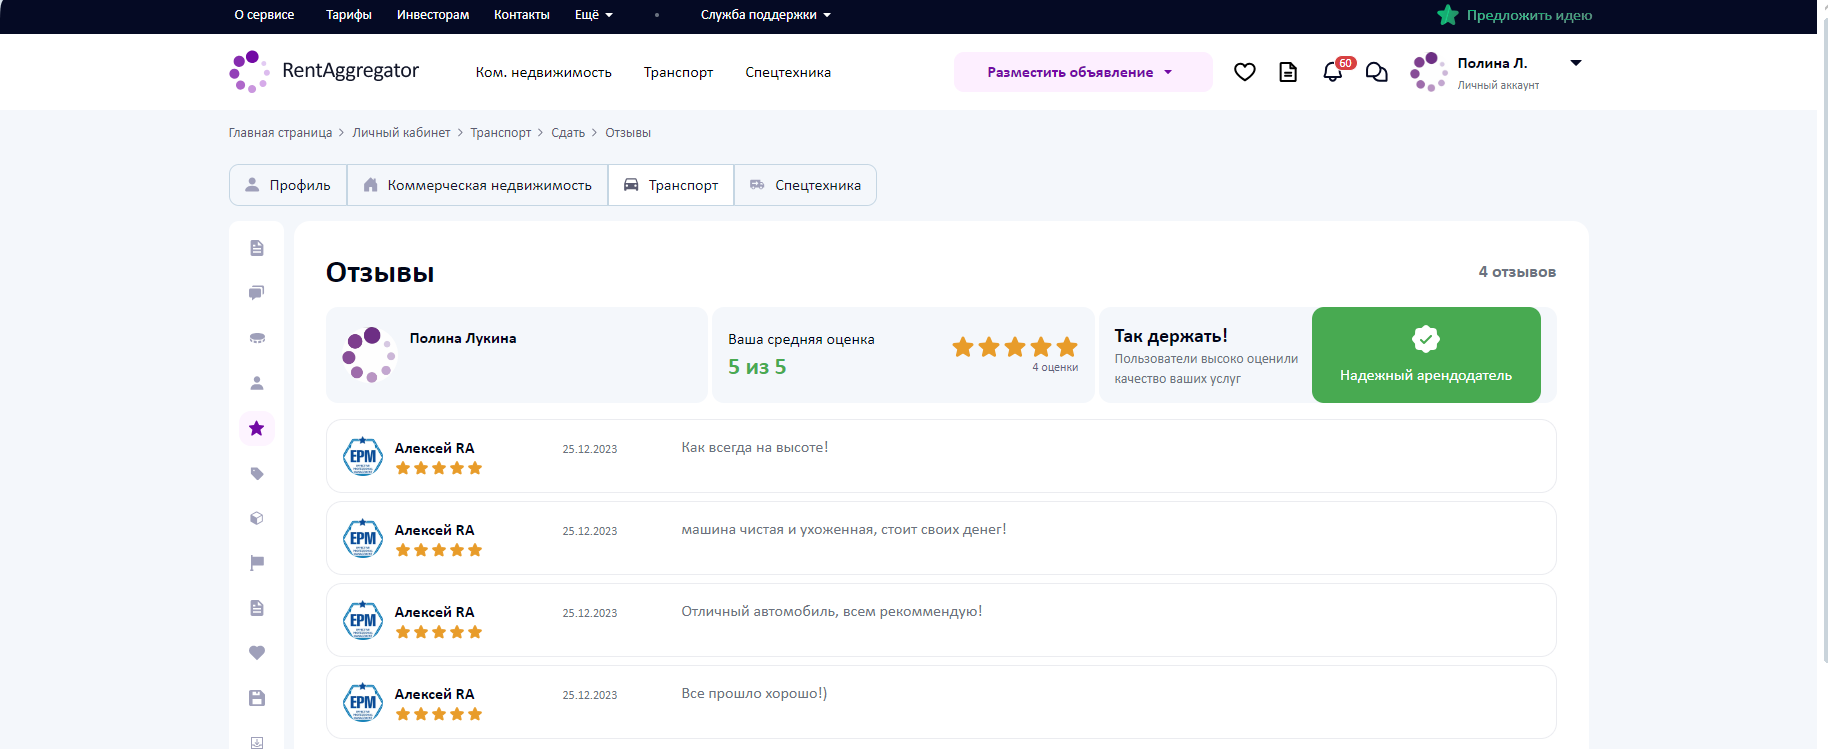The height and width of the screenshot is (749, 1828).
Task: Switch to the Профиль tab
Action: pos(288,185)
